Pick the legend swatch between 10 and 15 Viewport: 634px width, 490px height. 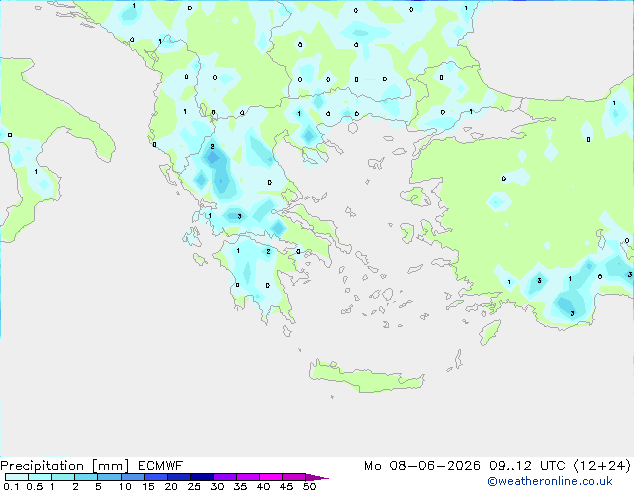(x=132, y=477)
